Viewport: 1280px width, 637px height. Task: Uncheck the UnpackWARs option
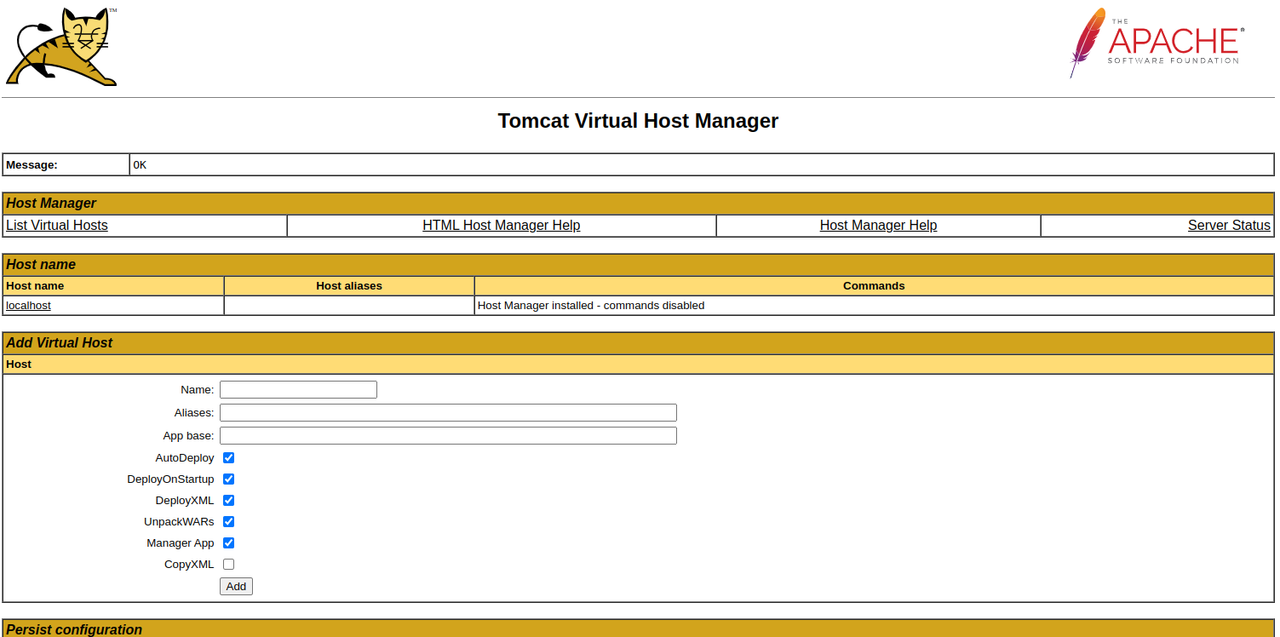228,521
